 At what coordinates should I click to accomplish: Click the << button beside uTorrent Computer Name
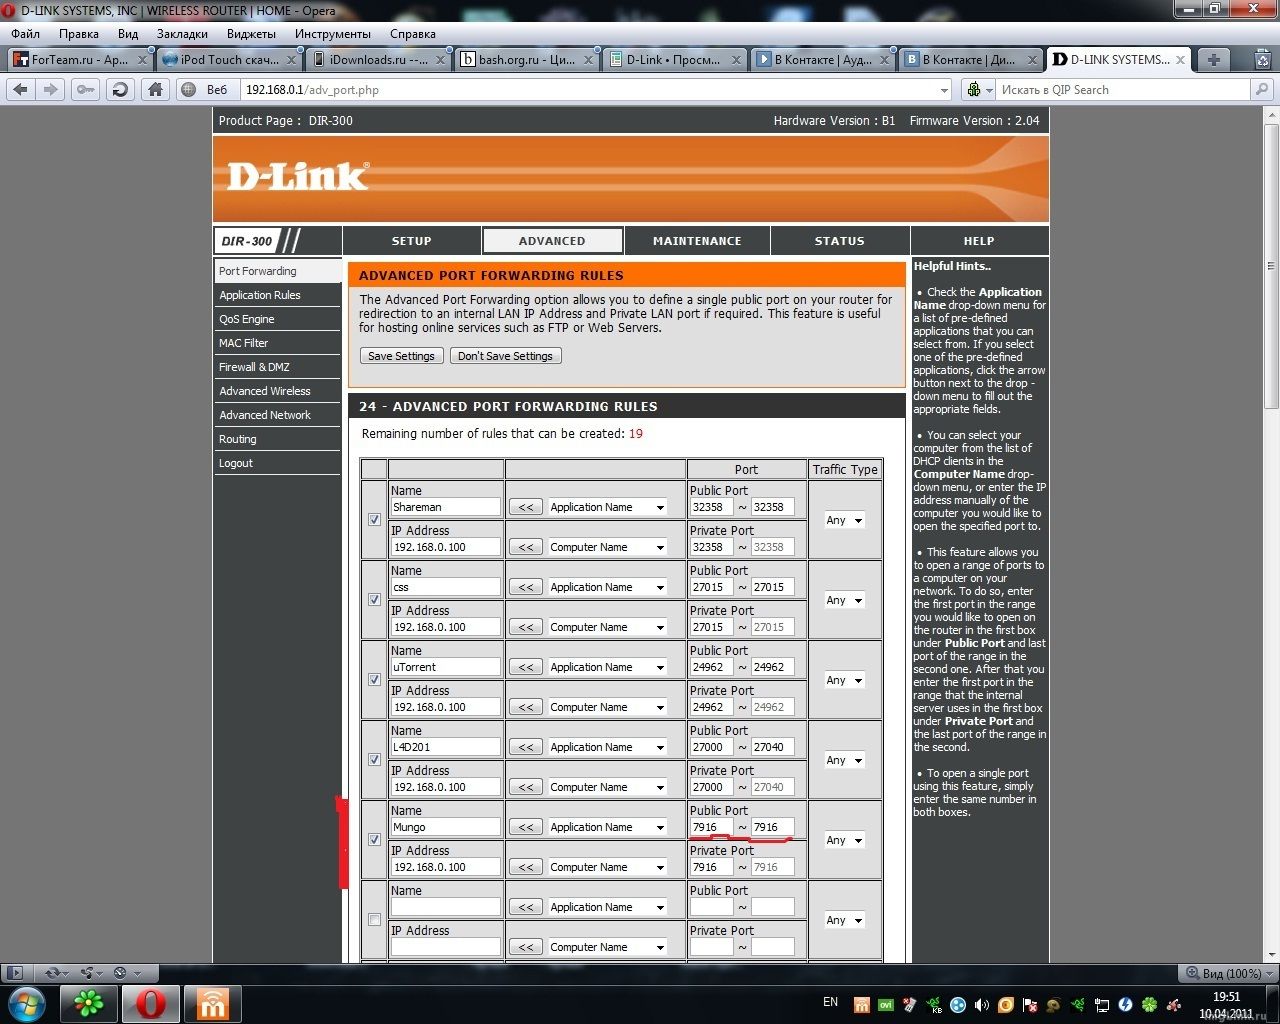click(x=526, y=707)
